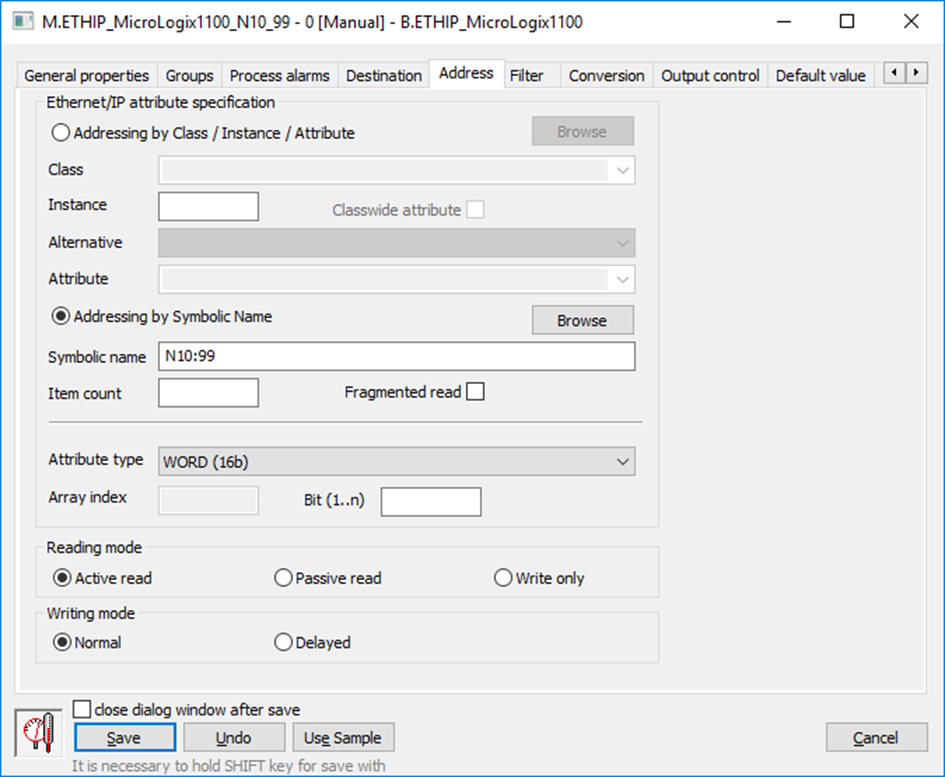The width and height of the screenshot is (945, 777).
Task: Open the Destination tab
Action: pos(384,76)
